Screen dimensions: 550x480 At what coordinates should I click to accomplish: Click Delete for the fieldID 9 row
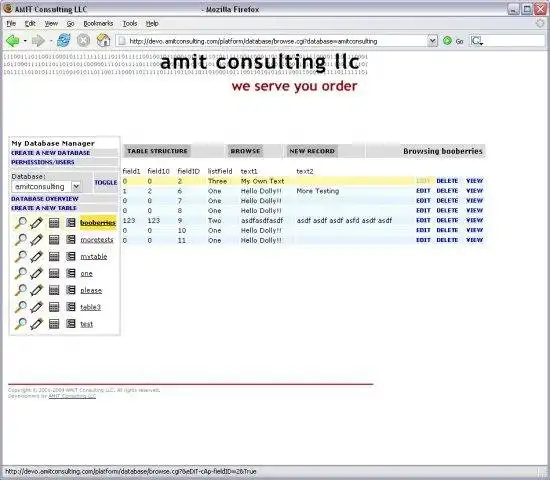[x=447, y=220]
